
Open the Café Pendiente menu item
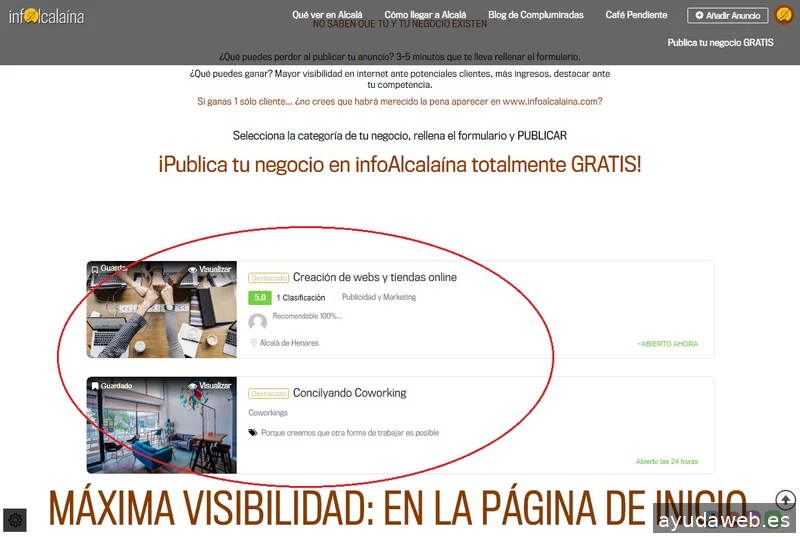636,15
